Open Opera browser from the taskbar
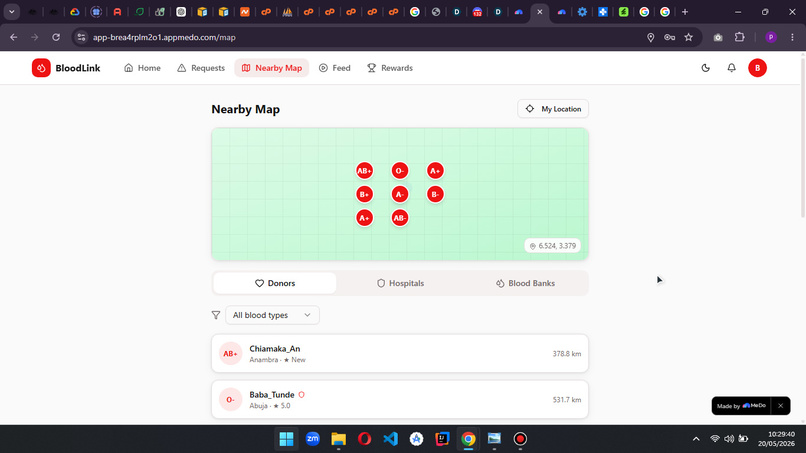 point(364,439)
